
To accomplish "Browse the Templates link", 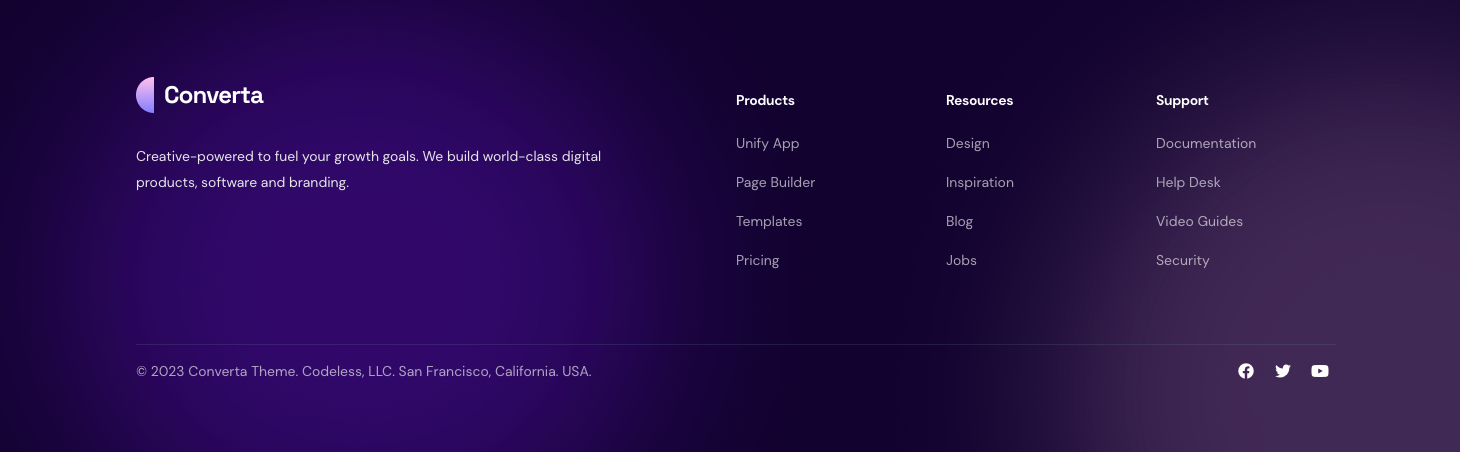I will 769,221.
